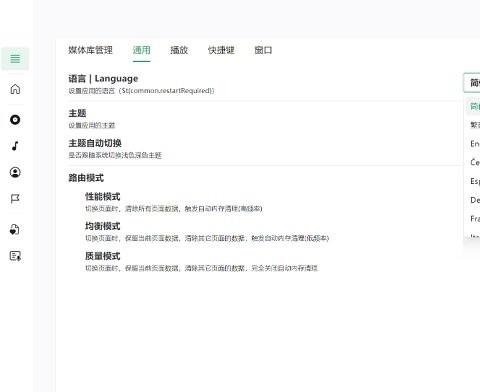Click the 语言 | Language setting title
This screenshot has width=480, height=392.
[x=103, y=79]
